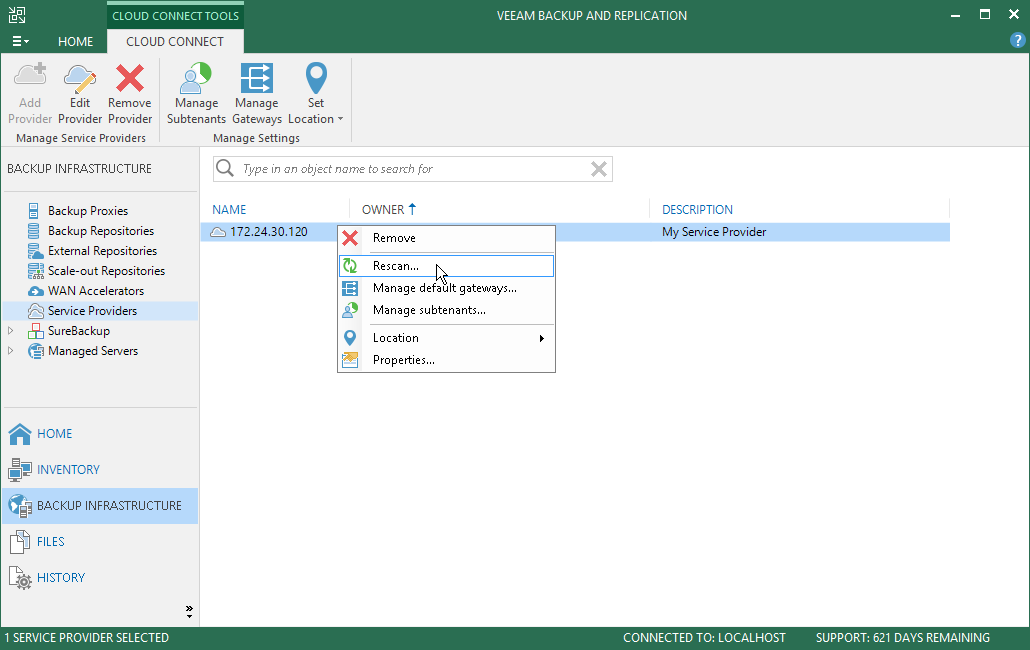The width and height of the screenshot is (1030, 650).
Task: Click the search magnifier icon
Action: coord(225,168)
